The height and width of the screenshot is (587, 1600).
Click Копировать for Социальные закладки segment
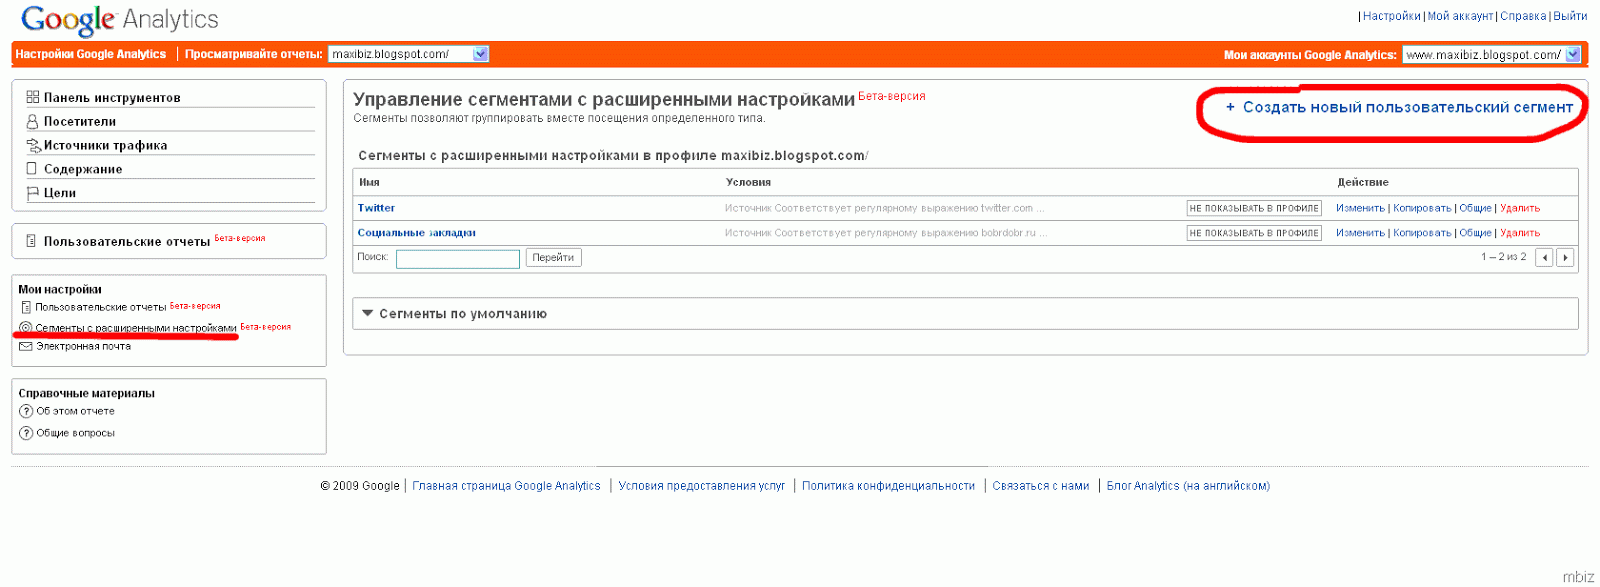(x=1422, y=233)
